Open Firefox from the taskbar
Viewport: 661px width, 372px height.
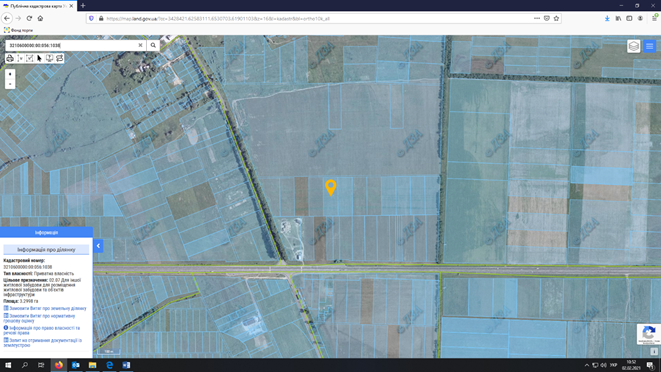tap(59, 365)
